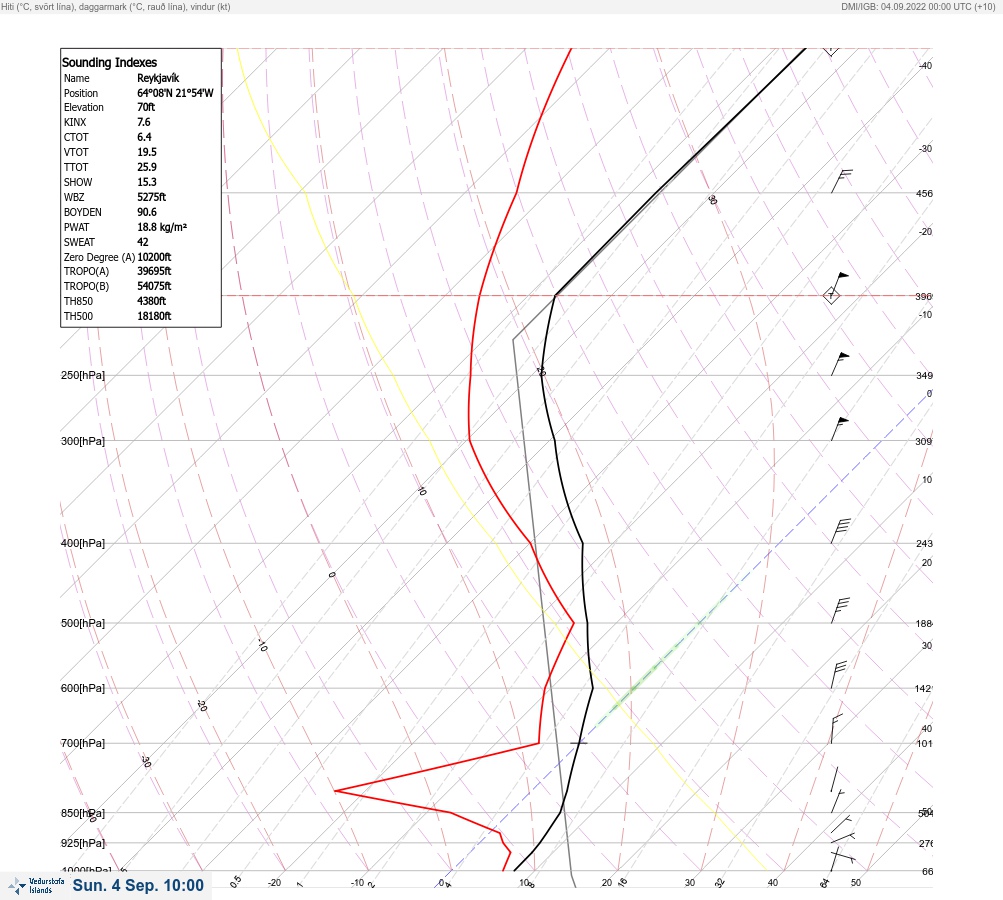The image size is (1003, 900).
Task: Click the PWAT value '18.8 kg/m²'
Action: tap(162, 227)
